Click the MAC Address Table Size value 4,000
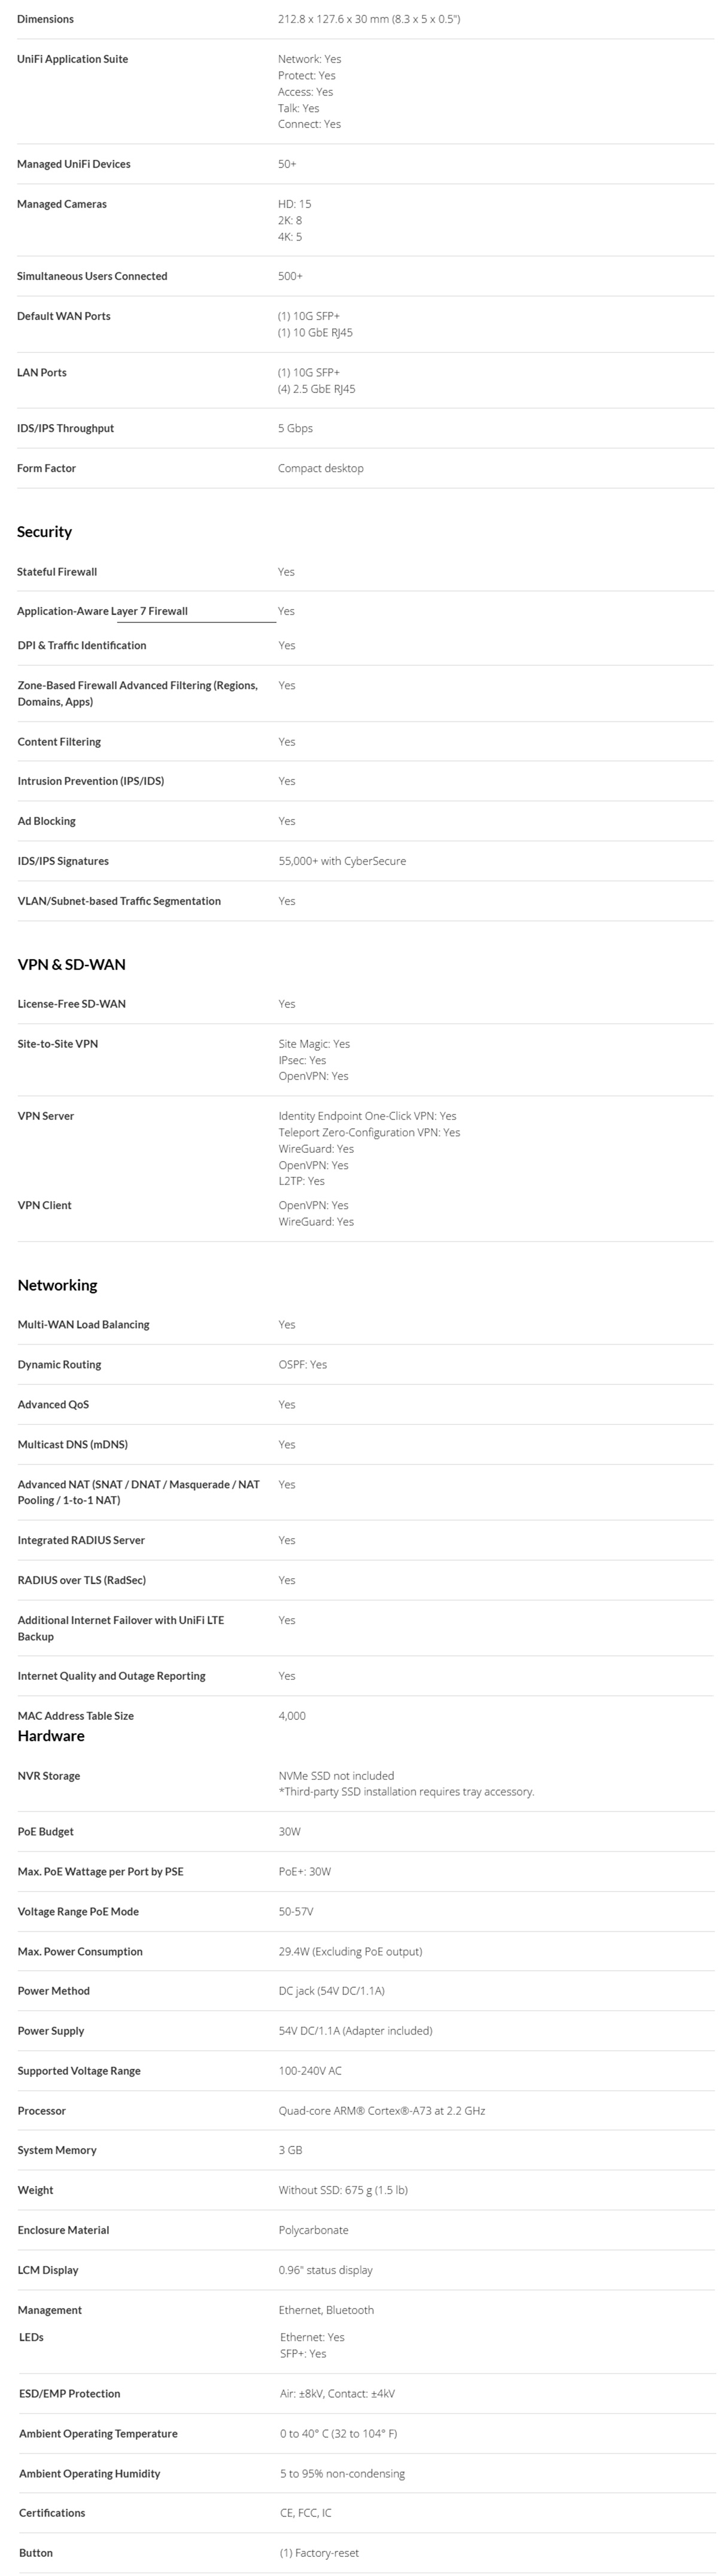This screenshot has width=718, height=2576. click(x=292, y=1716)
